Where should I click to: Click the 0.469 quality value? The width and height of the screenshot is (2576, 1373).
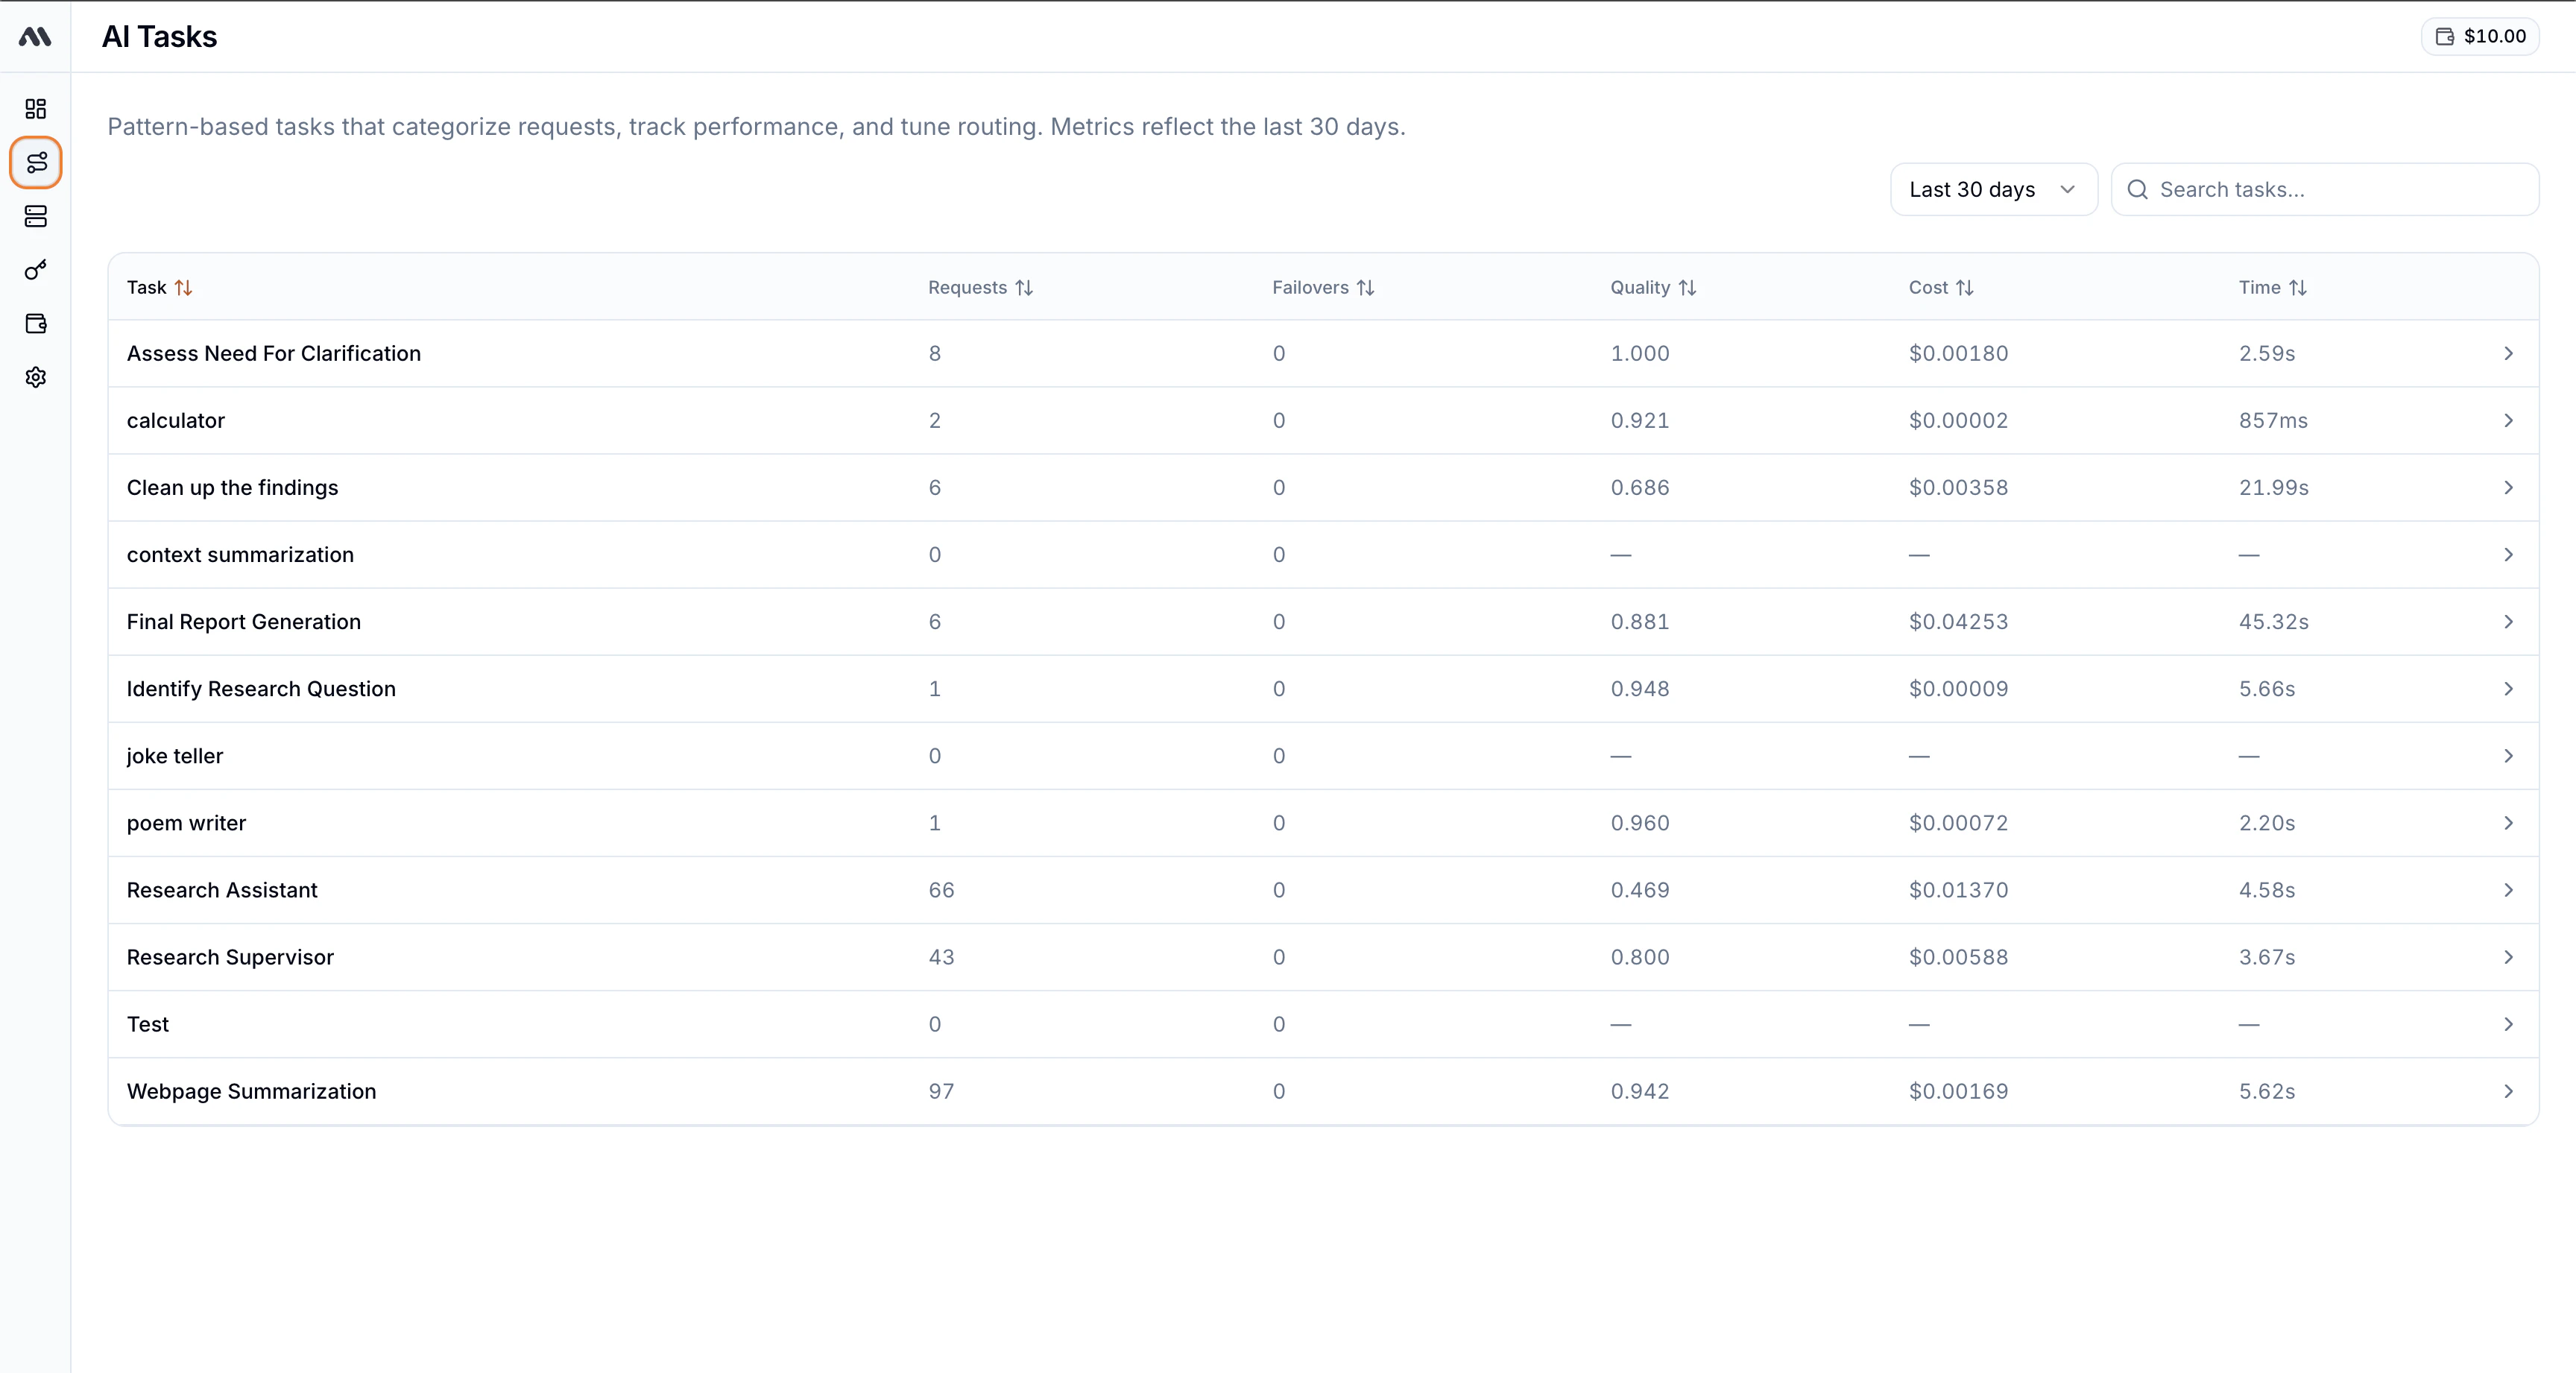tap(1640, 890)
